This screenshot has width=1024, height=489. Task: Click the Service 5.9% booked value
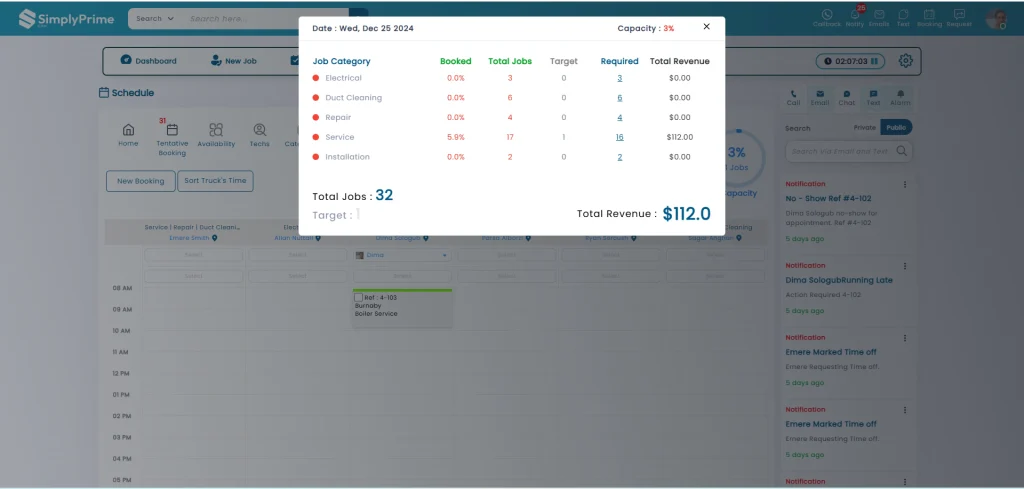(x=456, y=137)
